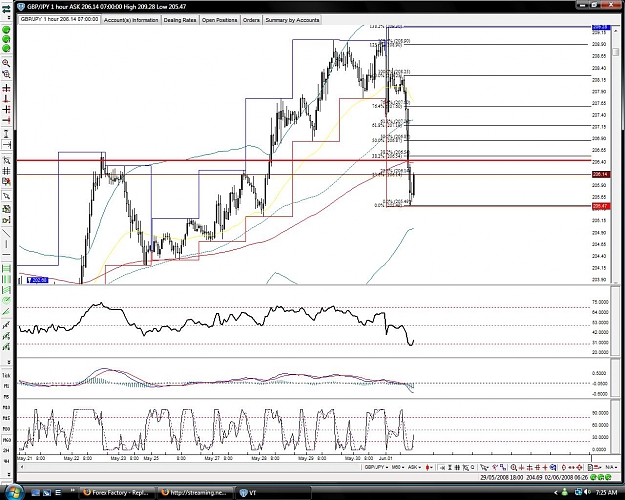Screen dimensions: 625x500
Task: Switch chart to M1 timeframe
Action: [x=6, y=386]
